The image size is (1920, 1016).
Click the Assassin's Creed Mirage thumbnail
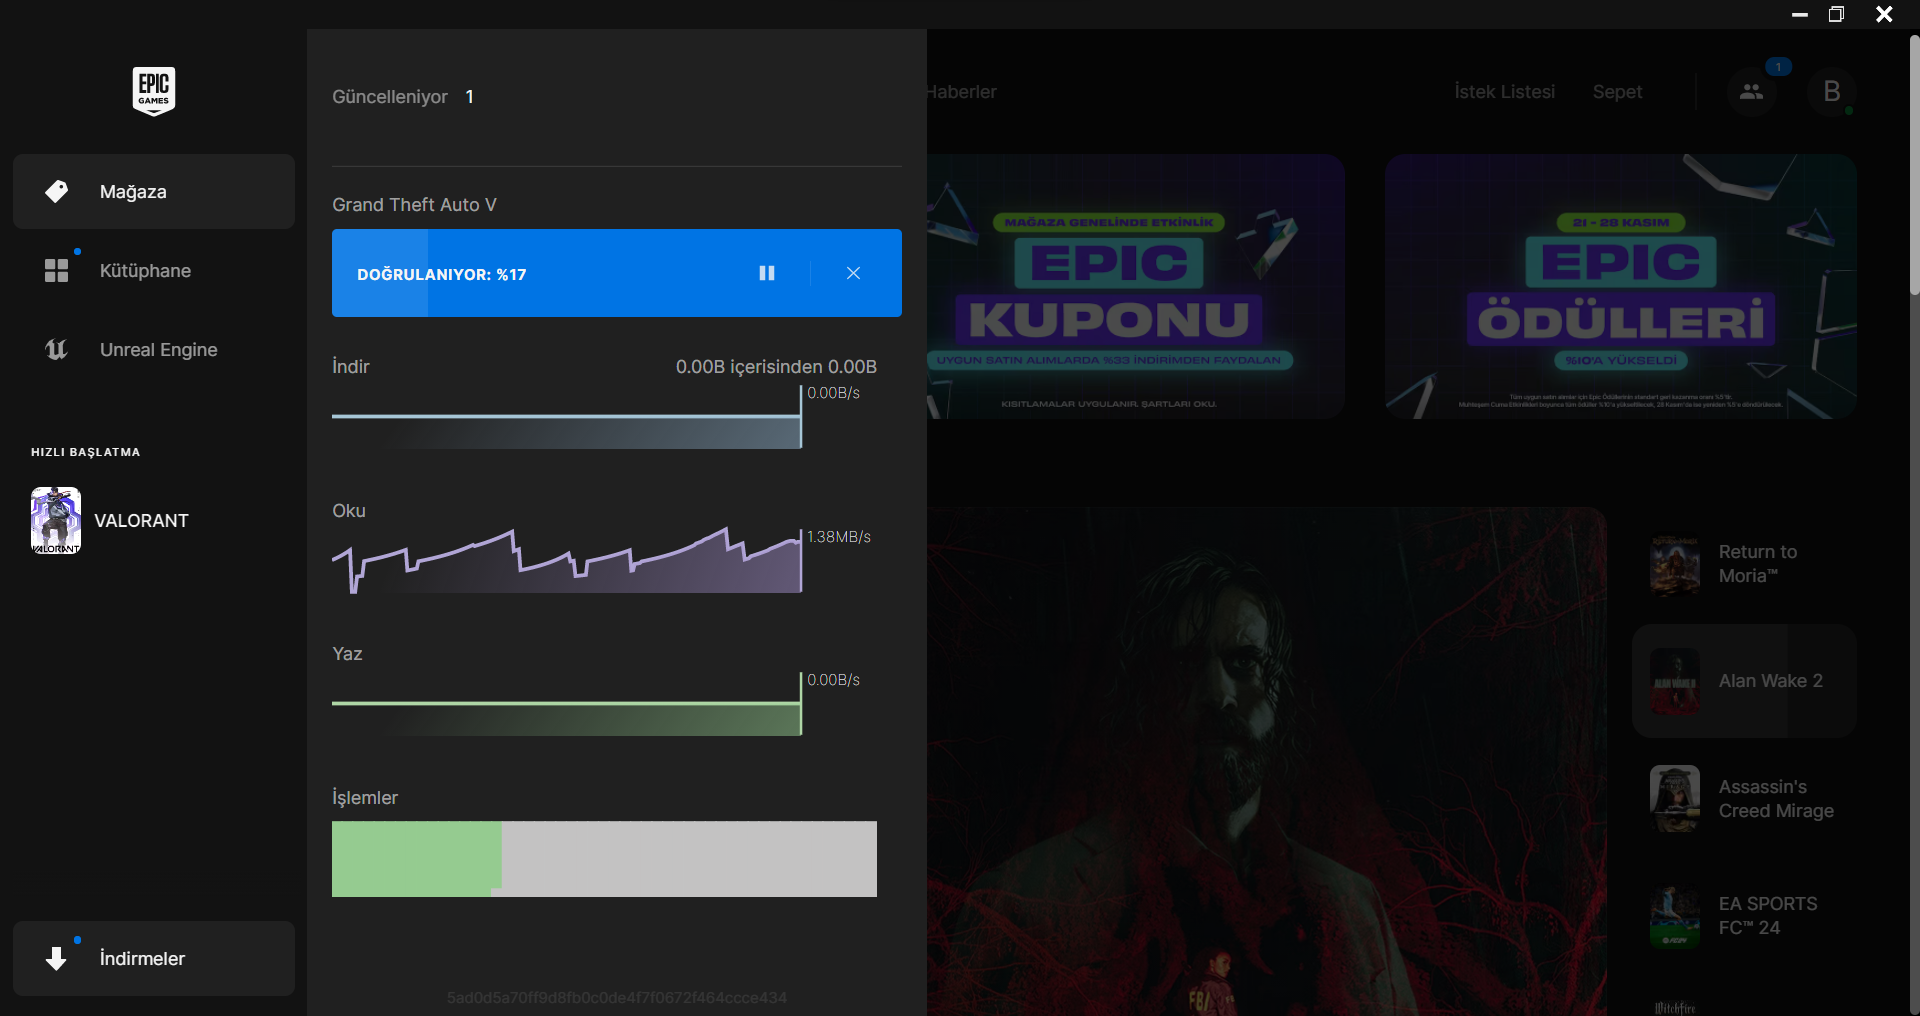pos(1675,798)
